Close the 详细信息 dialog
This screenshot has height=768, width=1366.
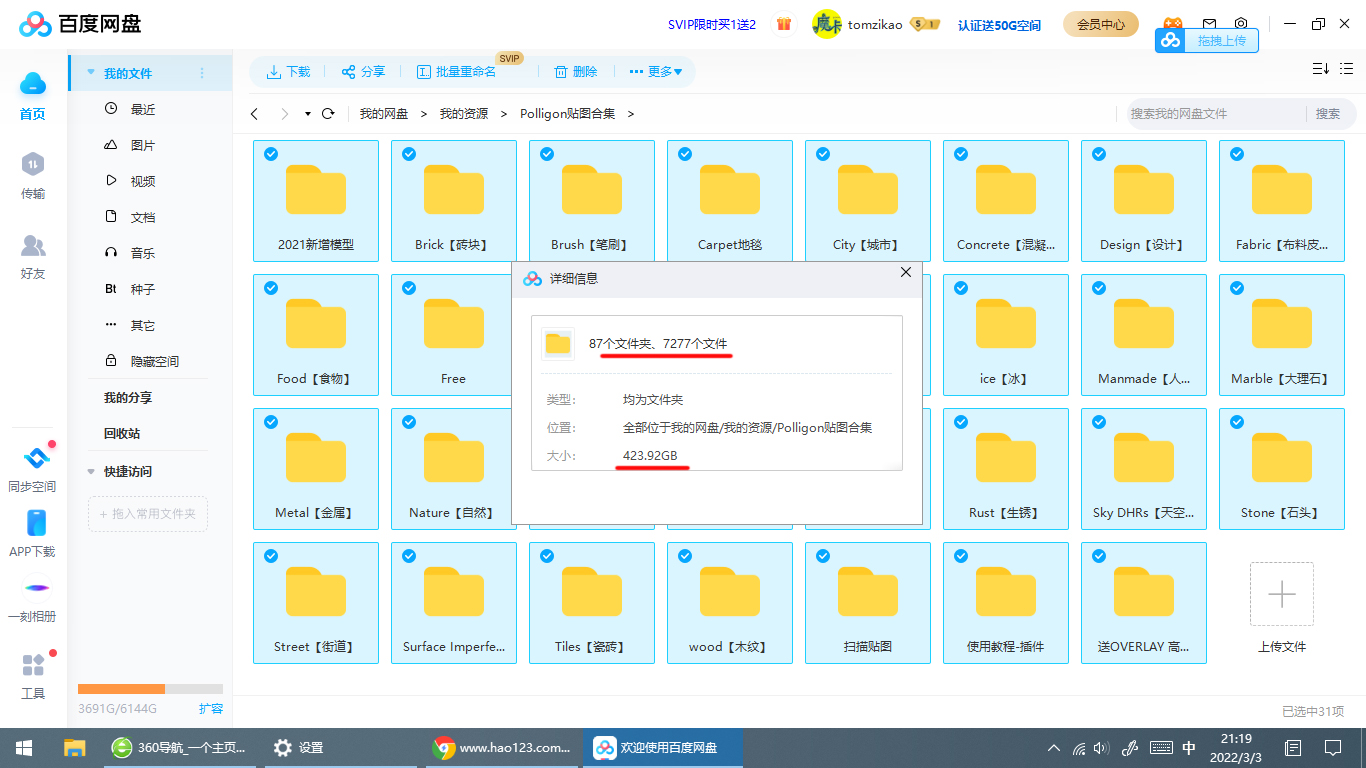[906, 272]
